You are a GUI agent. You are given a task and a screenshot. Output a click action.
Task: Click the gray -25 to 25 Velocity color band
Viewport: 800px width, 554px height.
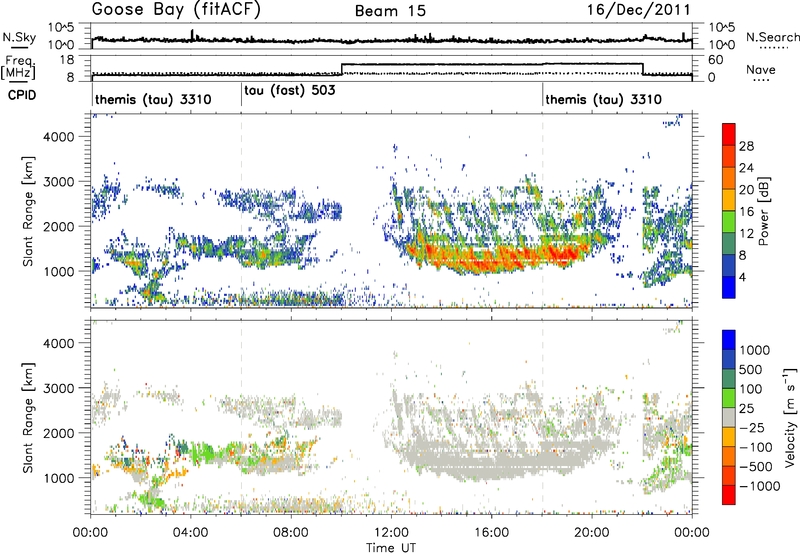click(729, 417)
